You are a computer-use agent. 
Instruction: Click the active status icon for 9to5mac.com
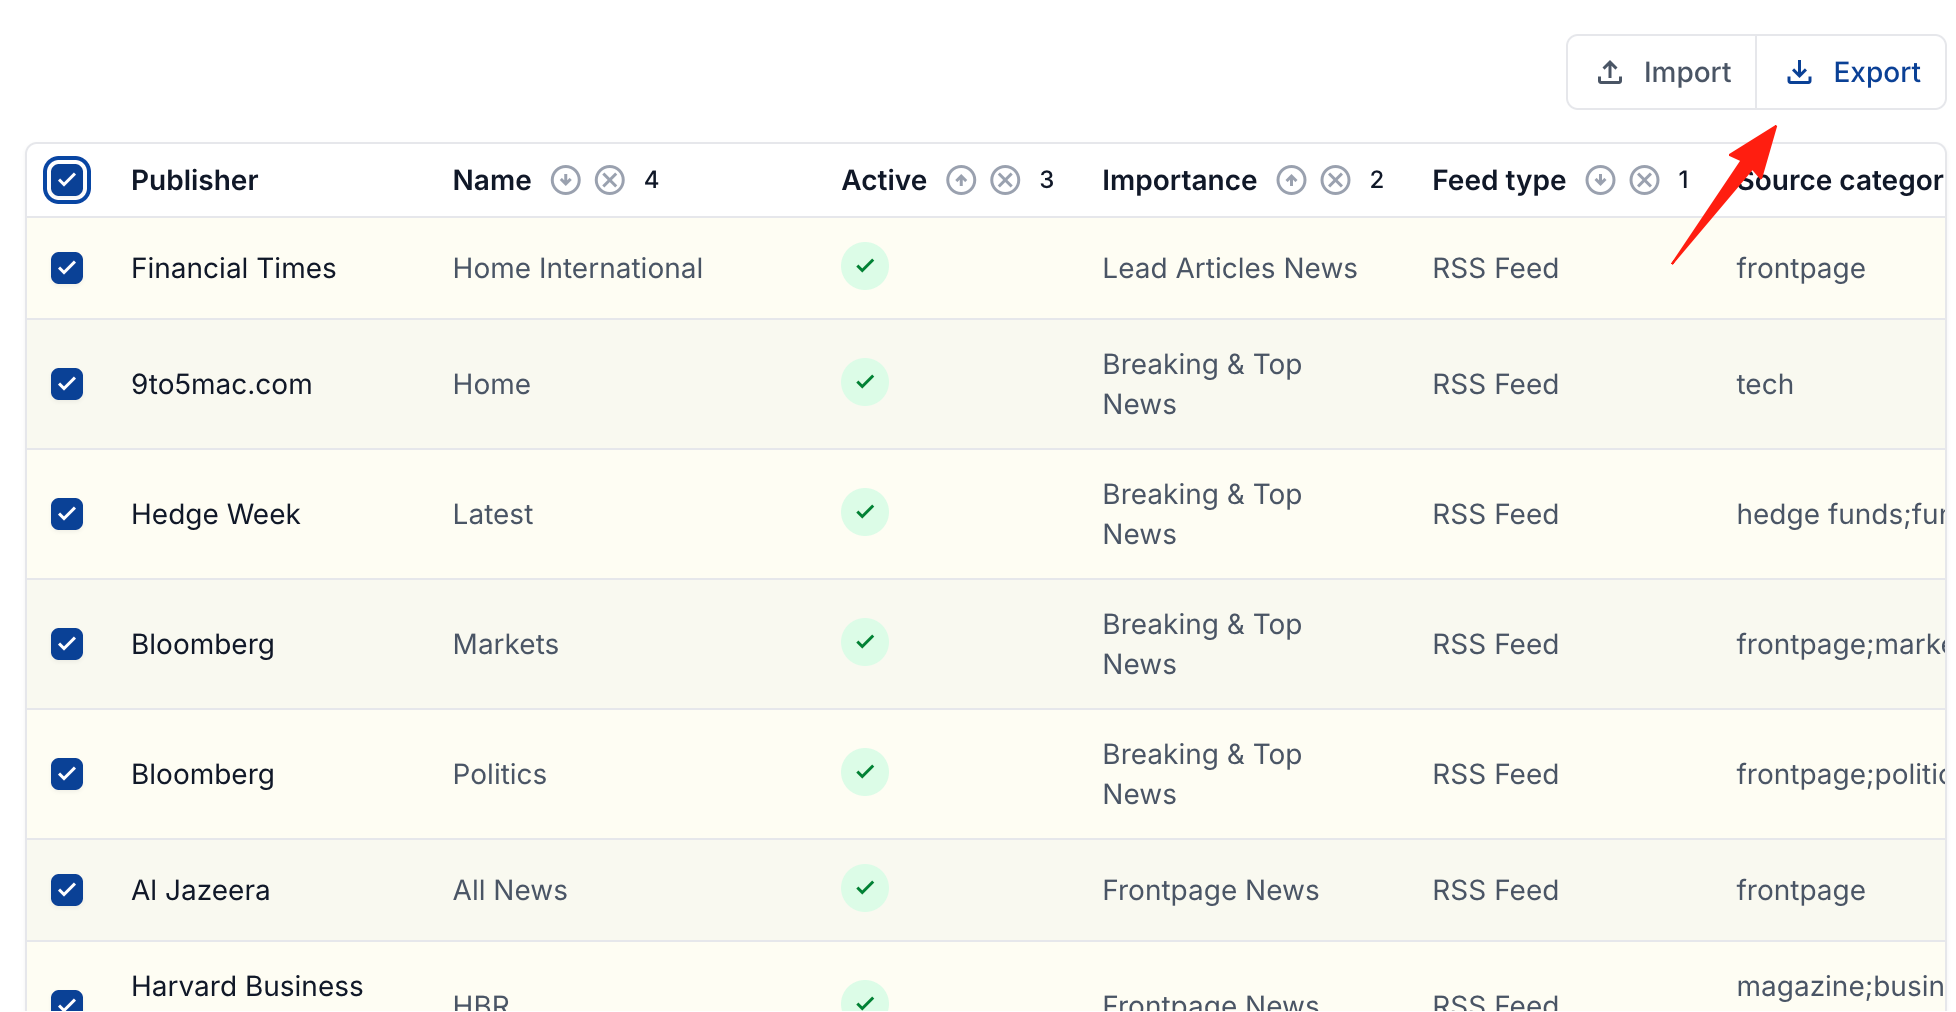(865, 382)
